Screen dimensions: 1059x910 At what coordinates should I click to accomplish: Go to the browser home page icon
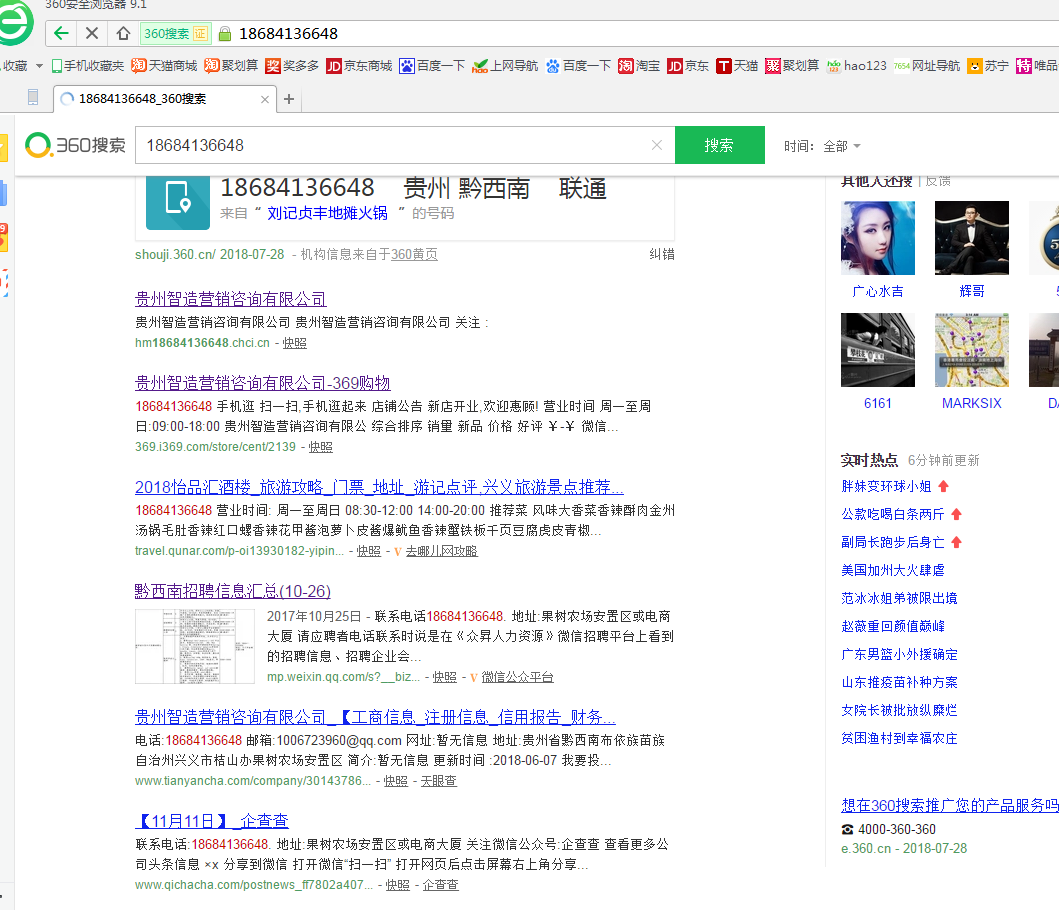click(122, 33)
